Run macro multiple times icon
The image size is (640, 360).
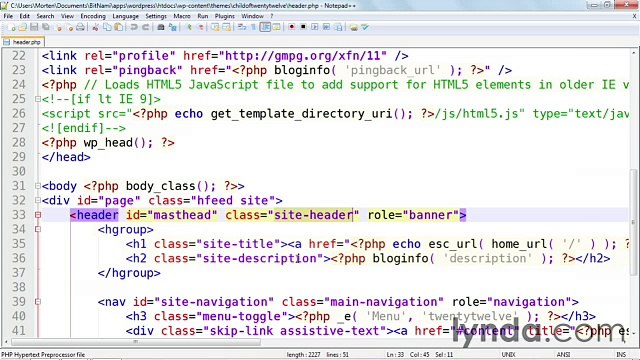(326, 27)
